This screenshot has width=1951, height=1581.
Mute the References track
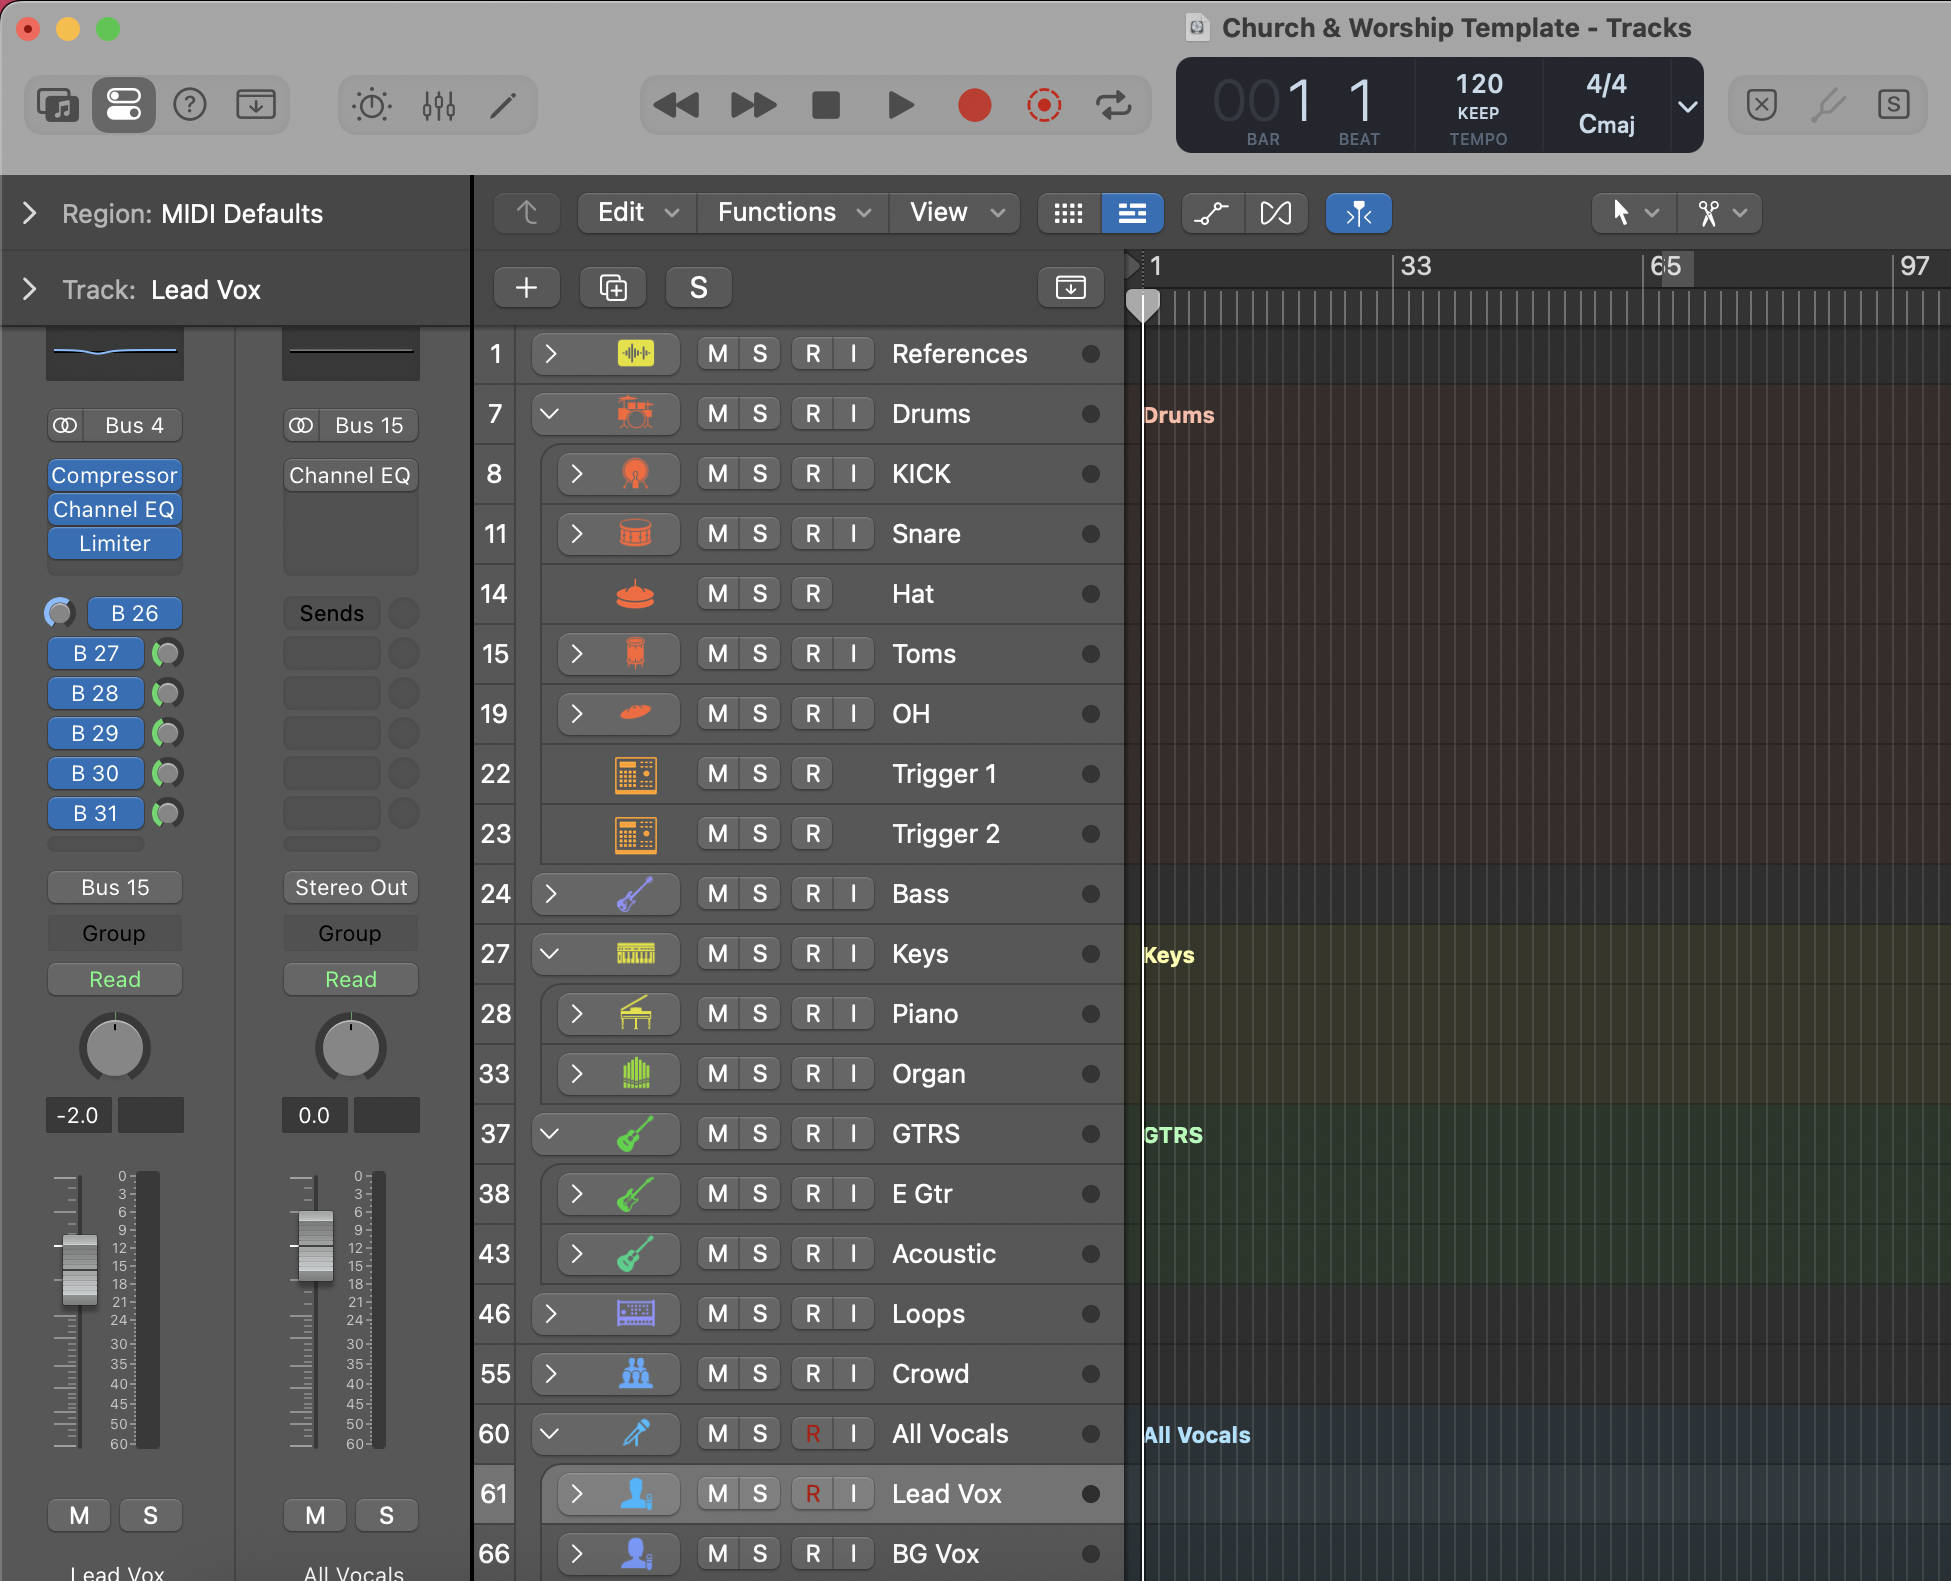[718, 354]
